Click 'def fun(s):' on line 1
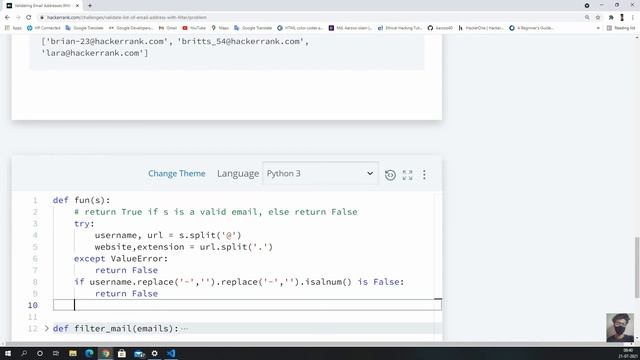 [81, 200]
